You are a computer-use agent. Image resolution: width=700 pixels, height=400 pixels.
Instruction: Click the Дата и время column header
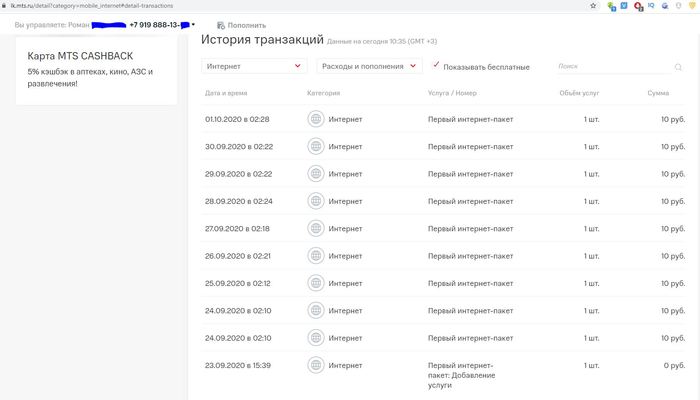click(228, 93)
